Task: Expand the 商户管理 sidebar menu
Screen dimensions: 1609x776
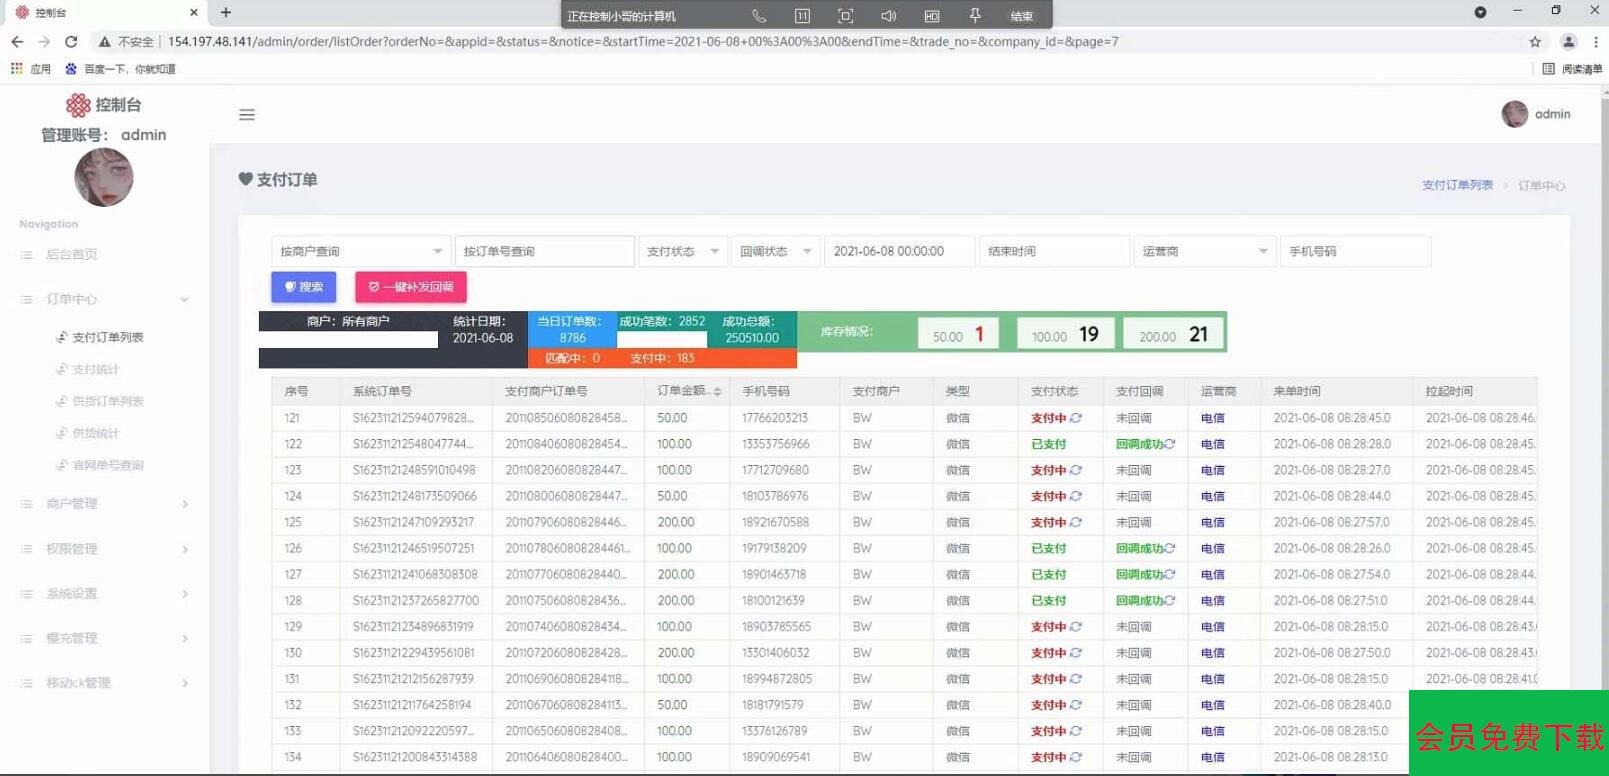Action: click(x=105, y=504)
